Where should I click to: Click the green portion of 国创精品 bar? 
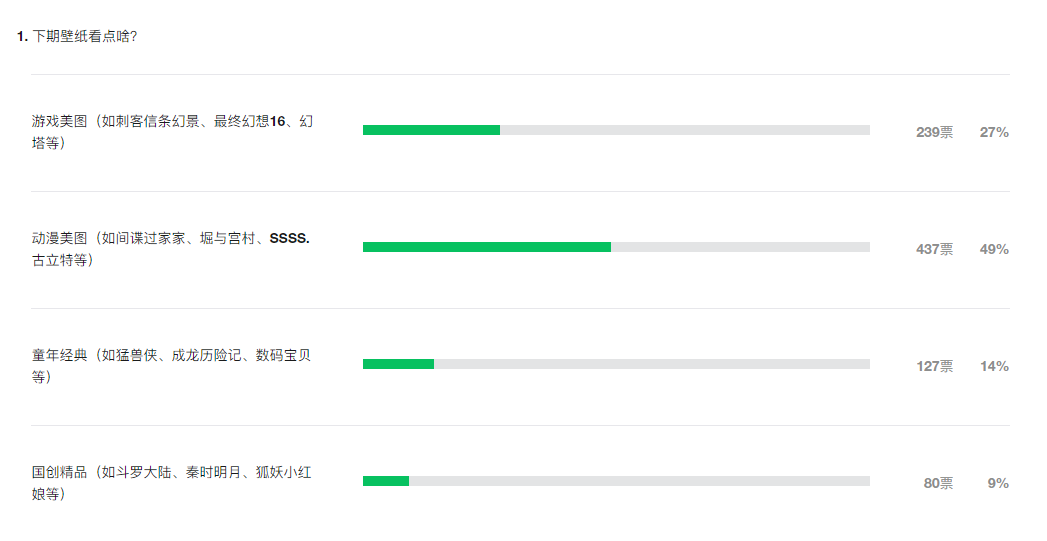click(386, 481)
